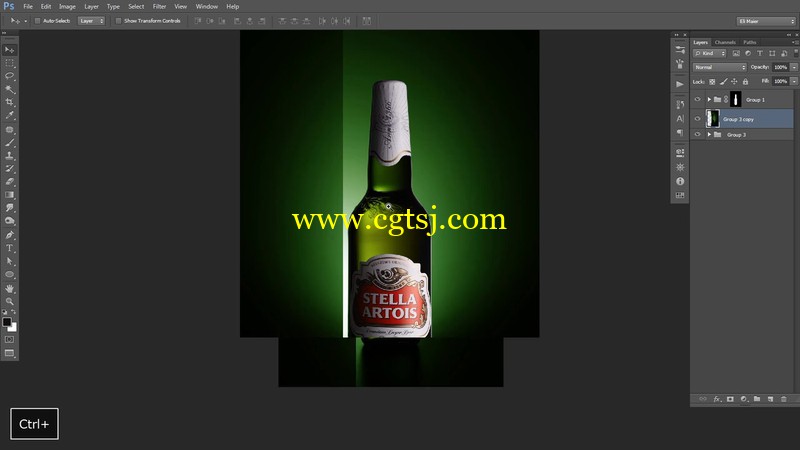
Task: Select the Move tool
Action: coord(9,50)
